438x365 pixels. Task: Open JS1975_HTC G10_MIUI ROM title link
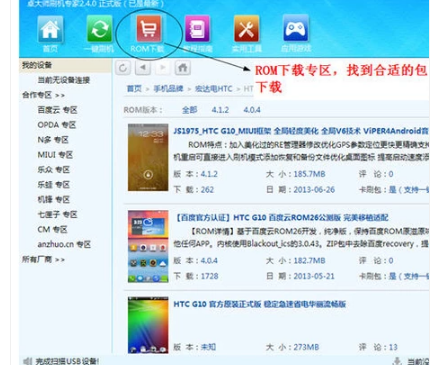tap(301, 131)
